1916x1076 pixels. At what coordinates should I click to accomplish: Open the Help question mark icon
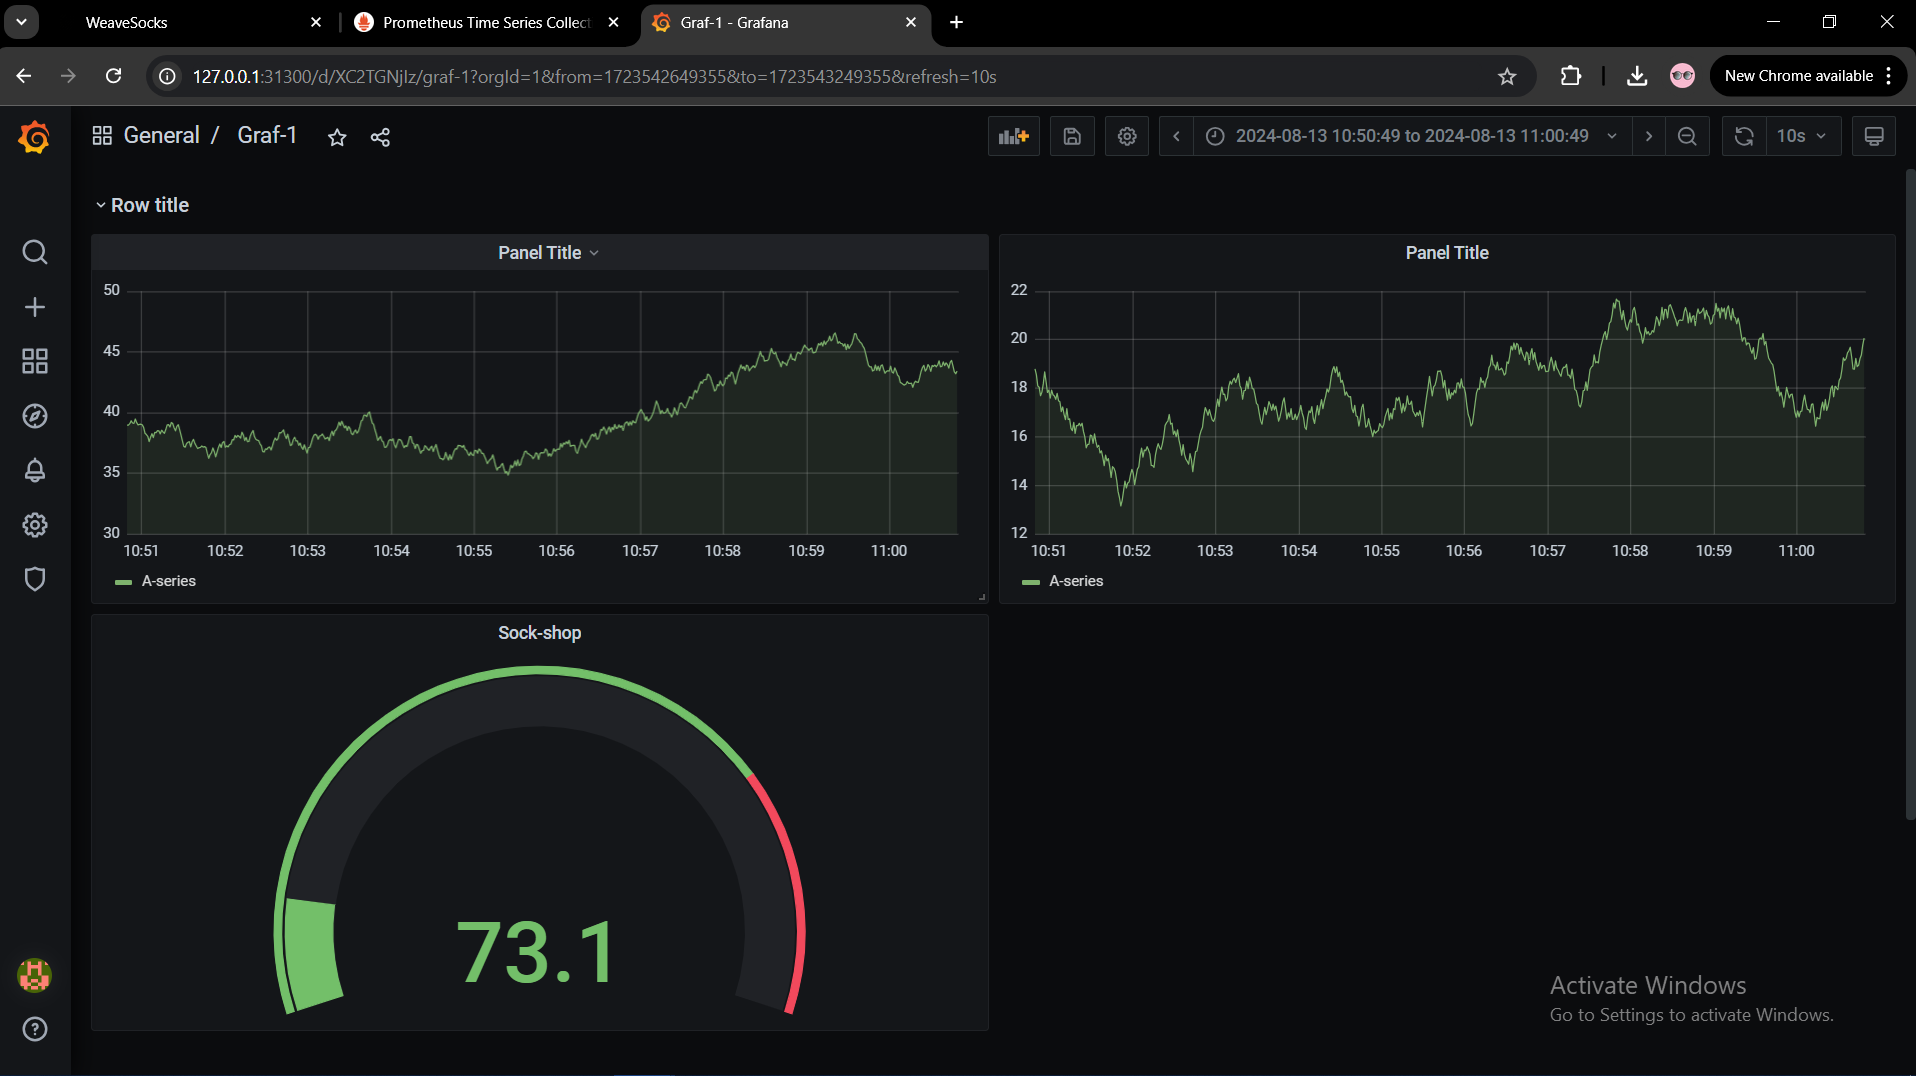click(35, 1029)
